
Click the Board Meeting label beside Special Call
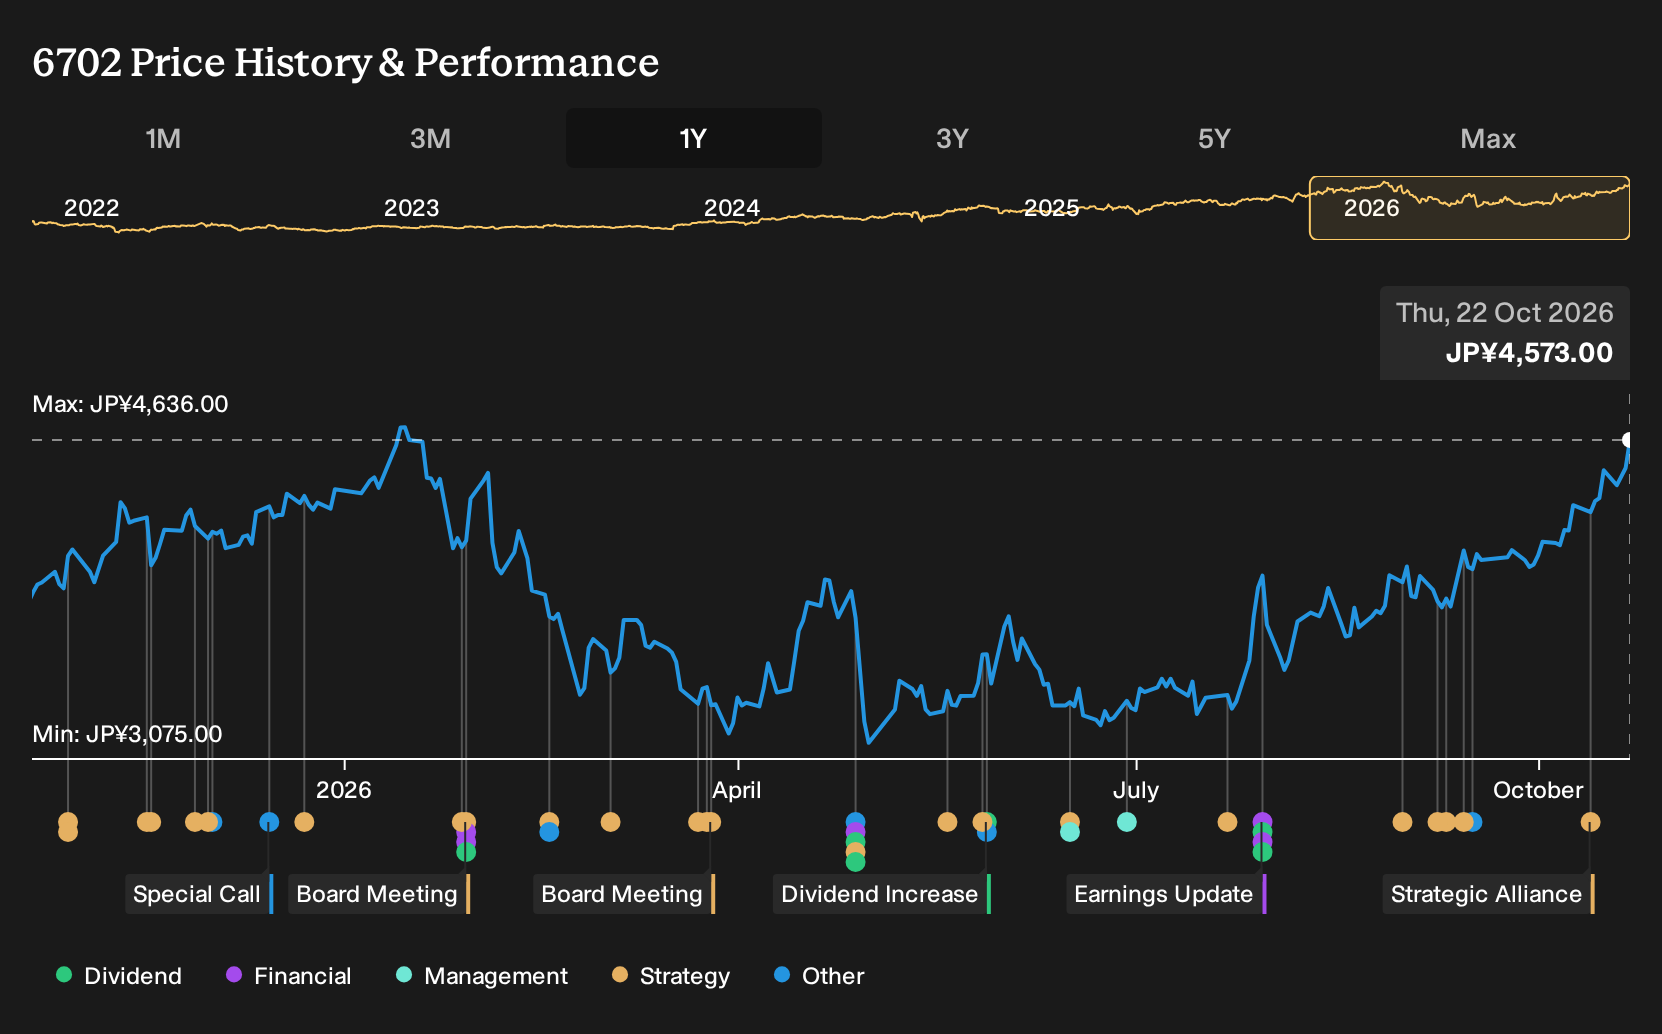click(x=379, y=894)
